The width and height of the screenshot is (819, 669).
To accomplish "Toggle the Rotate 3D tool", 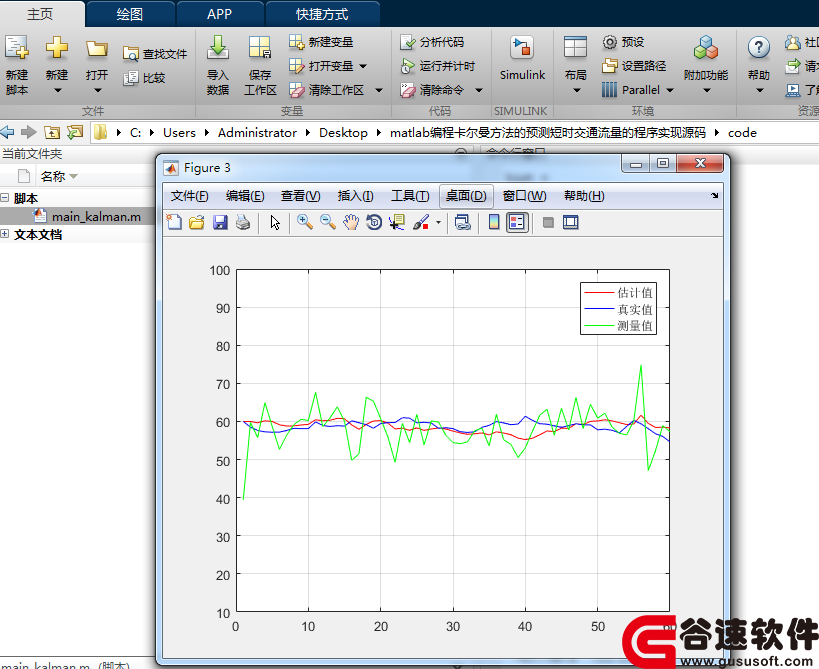I will [373, 222].
